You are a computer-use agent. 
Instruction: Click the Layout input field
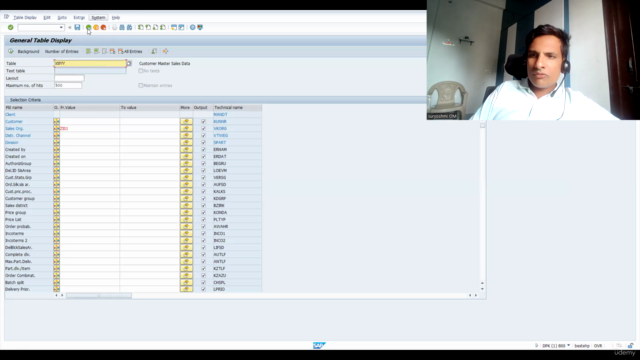tap(69, 78)
